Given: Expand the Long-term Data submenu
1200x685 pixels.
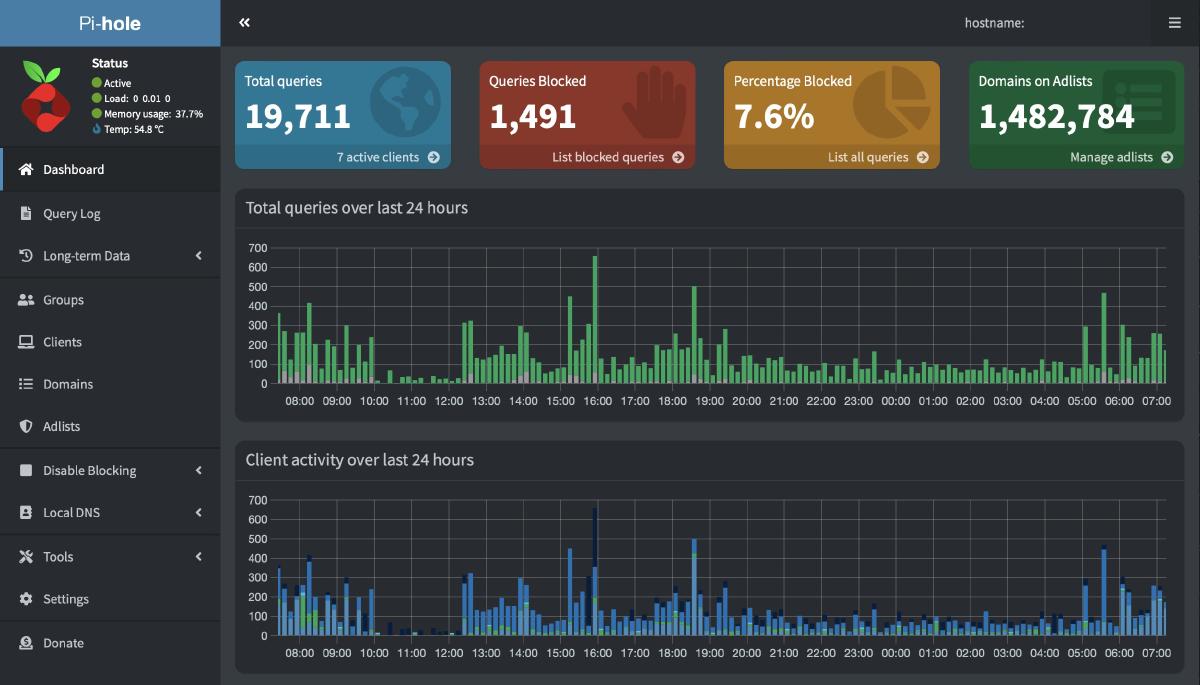Looking at the screenshot, I should (x=110, y=256).
